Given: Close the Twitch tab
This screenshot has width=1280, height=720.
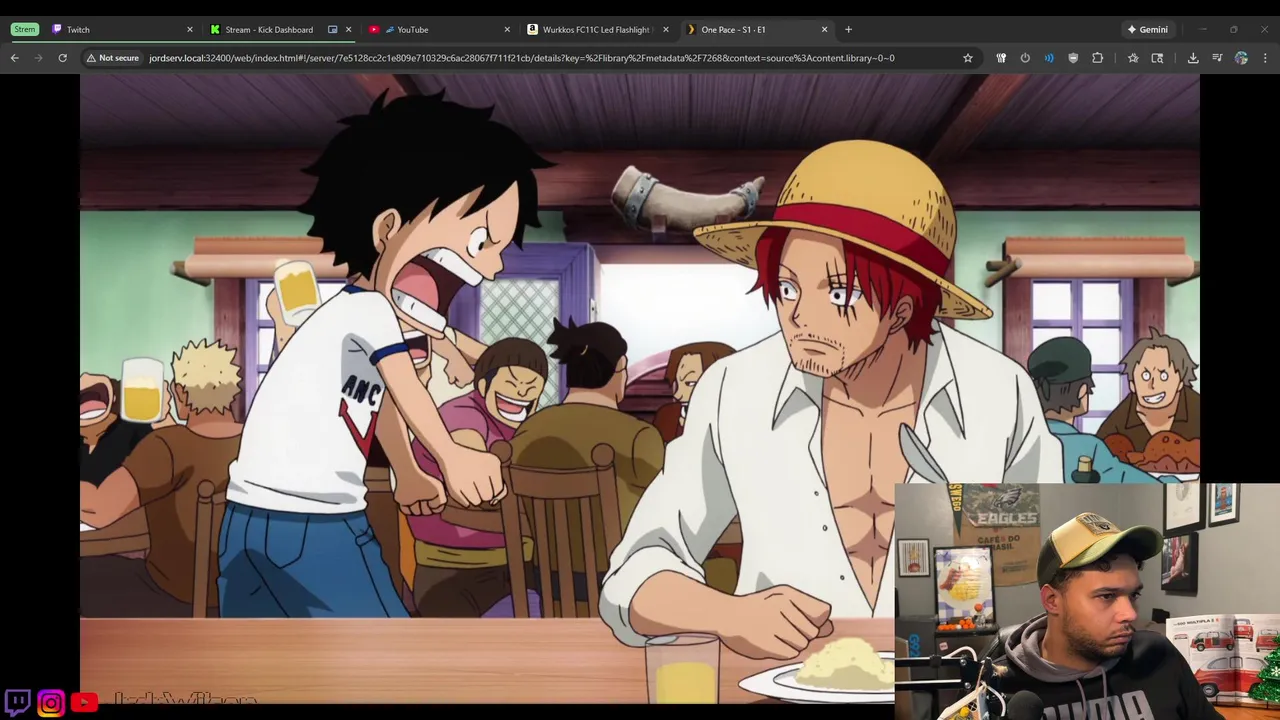Looking at the screenshot, I should pos(189,29).
